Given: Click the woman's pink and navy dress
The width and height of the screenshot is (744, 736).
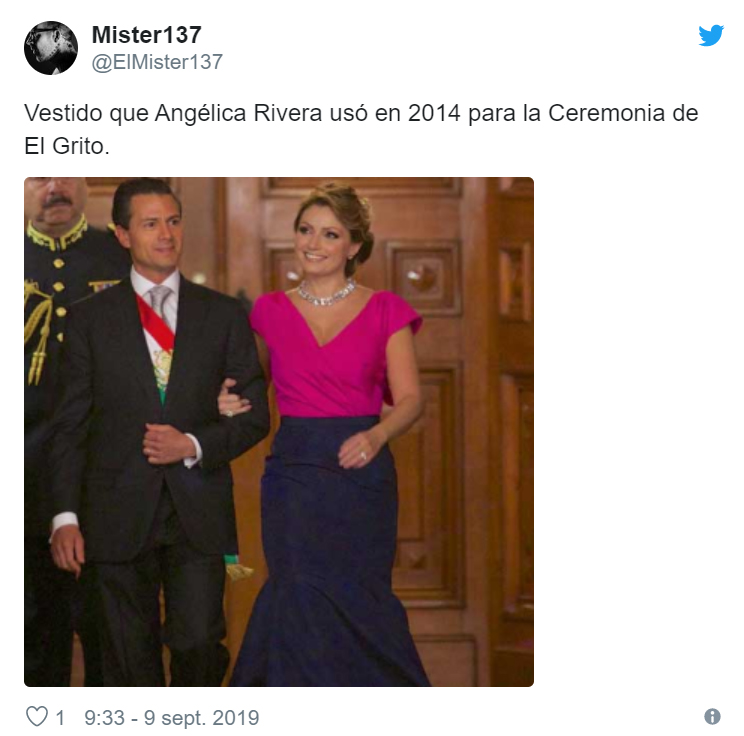Looking at the screenshot, I should pyautogui.click(x=332, y=489).
